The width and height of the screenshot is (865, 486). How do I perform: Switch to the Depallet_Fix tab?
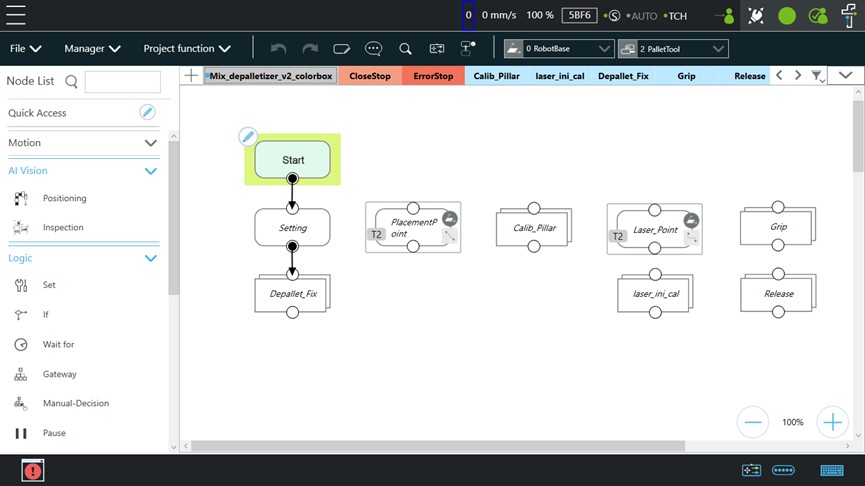(x=623, y=76)
